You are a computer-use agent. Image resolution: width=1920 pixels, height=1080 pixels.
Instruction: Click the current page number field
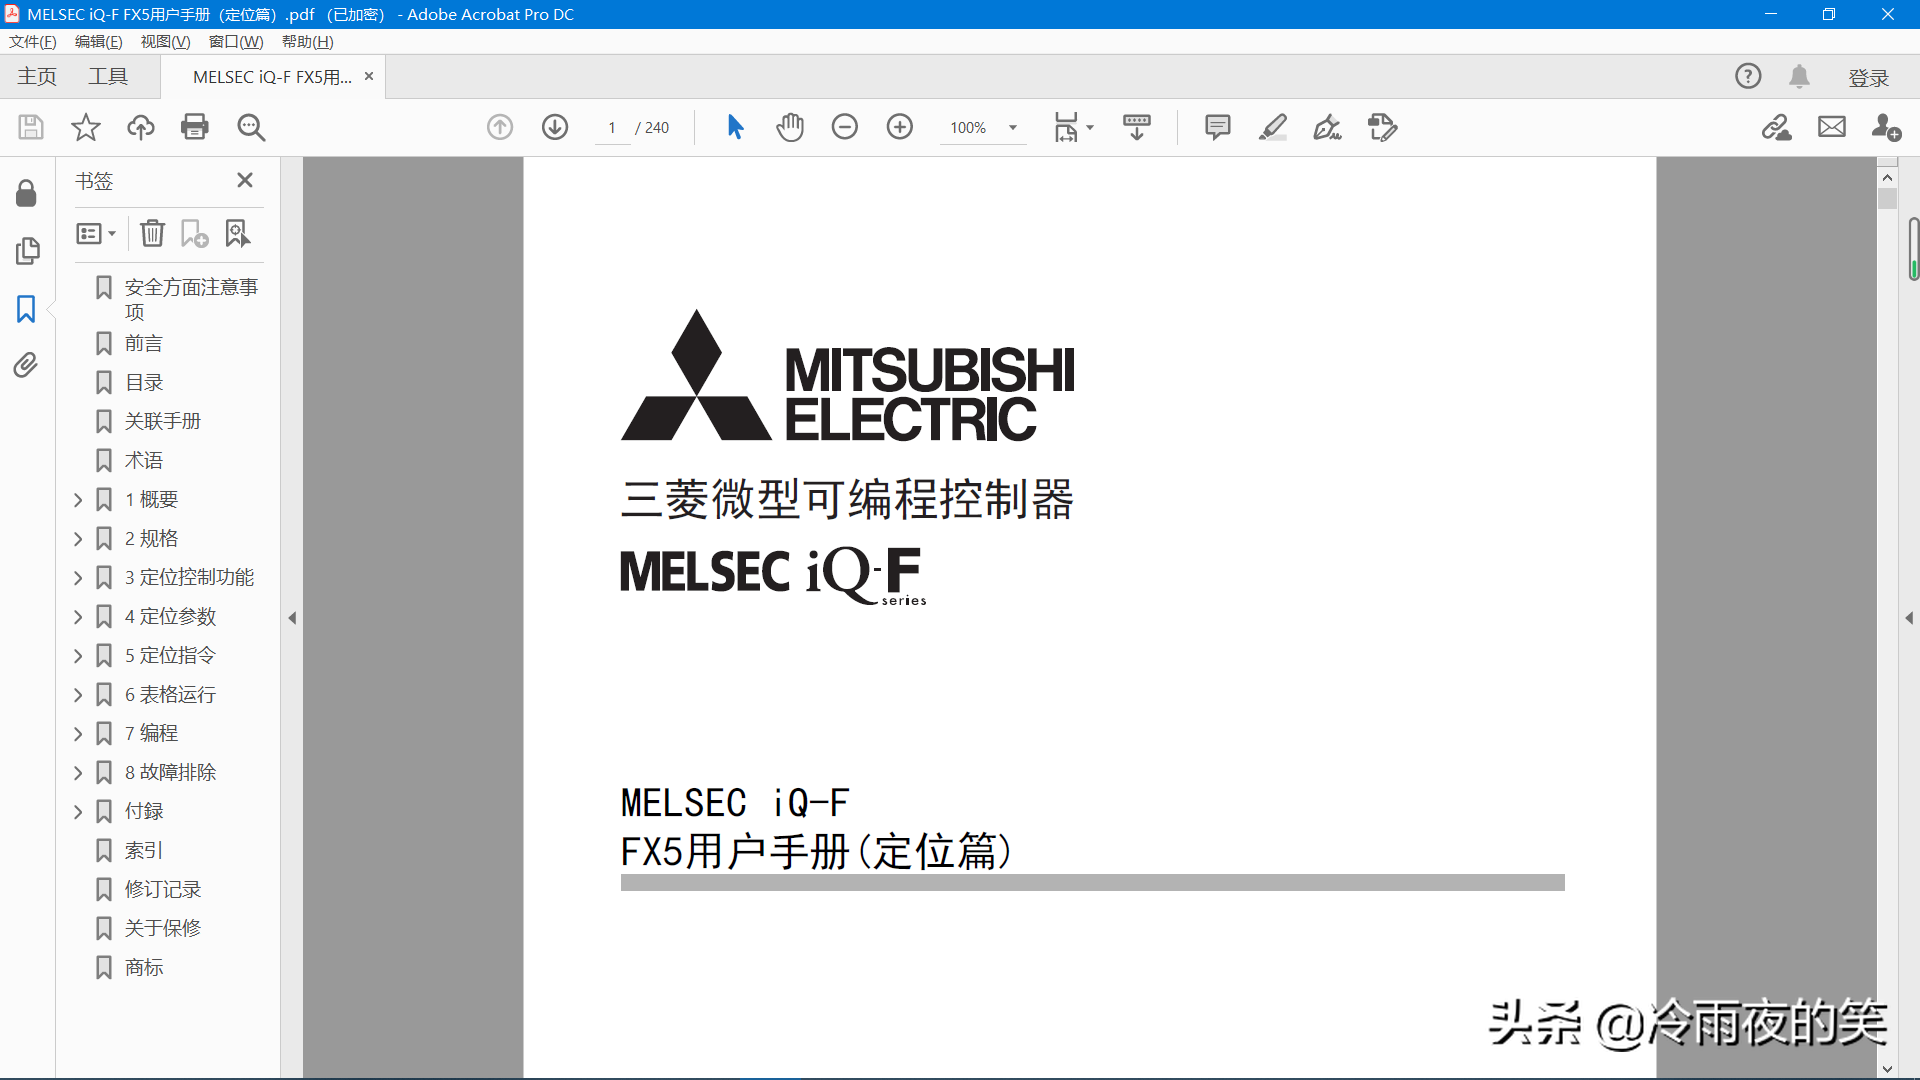pyautogui.click(x=611, y=128)
